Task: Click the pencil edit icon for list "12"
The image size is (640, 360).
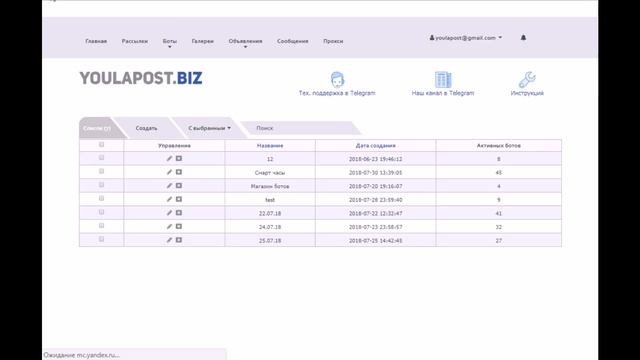Action: [169, 158]
